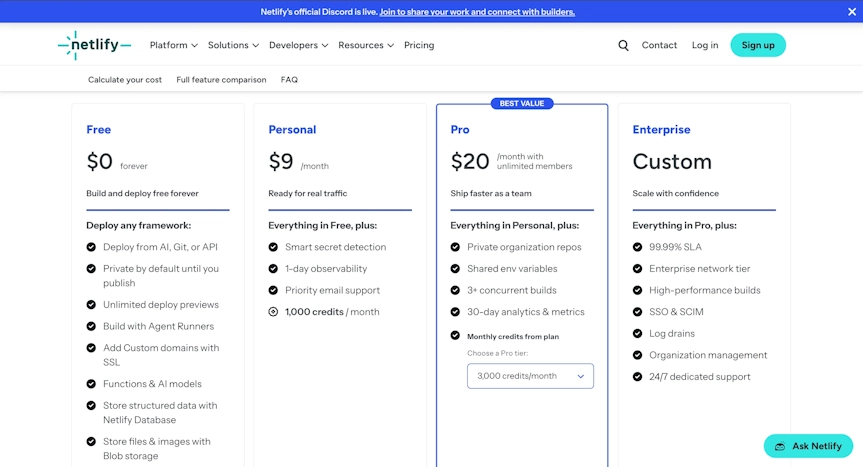The height and width of the screenshot is (467, 863).
Task: Click checkmark beside Unlimited deploy previews
Action: (x=91, y=305)
